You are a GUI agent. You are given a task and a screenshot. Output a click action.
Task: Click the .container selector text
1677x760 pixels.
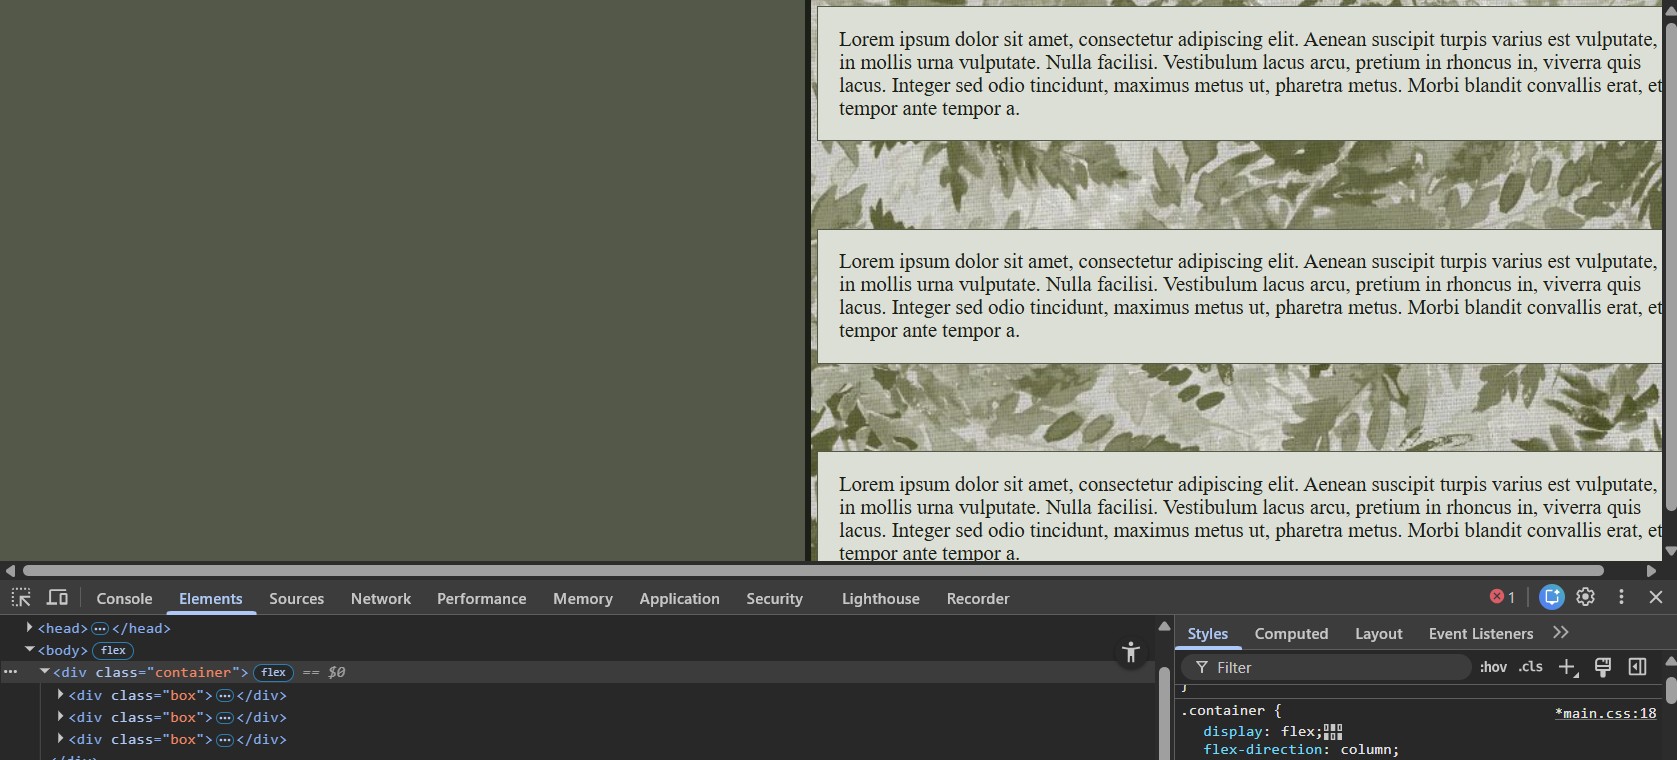pyautogui.click(x=1223, y=711)
